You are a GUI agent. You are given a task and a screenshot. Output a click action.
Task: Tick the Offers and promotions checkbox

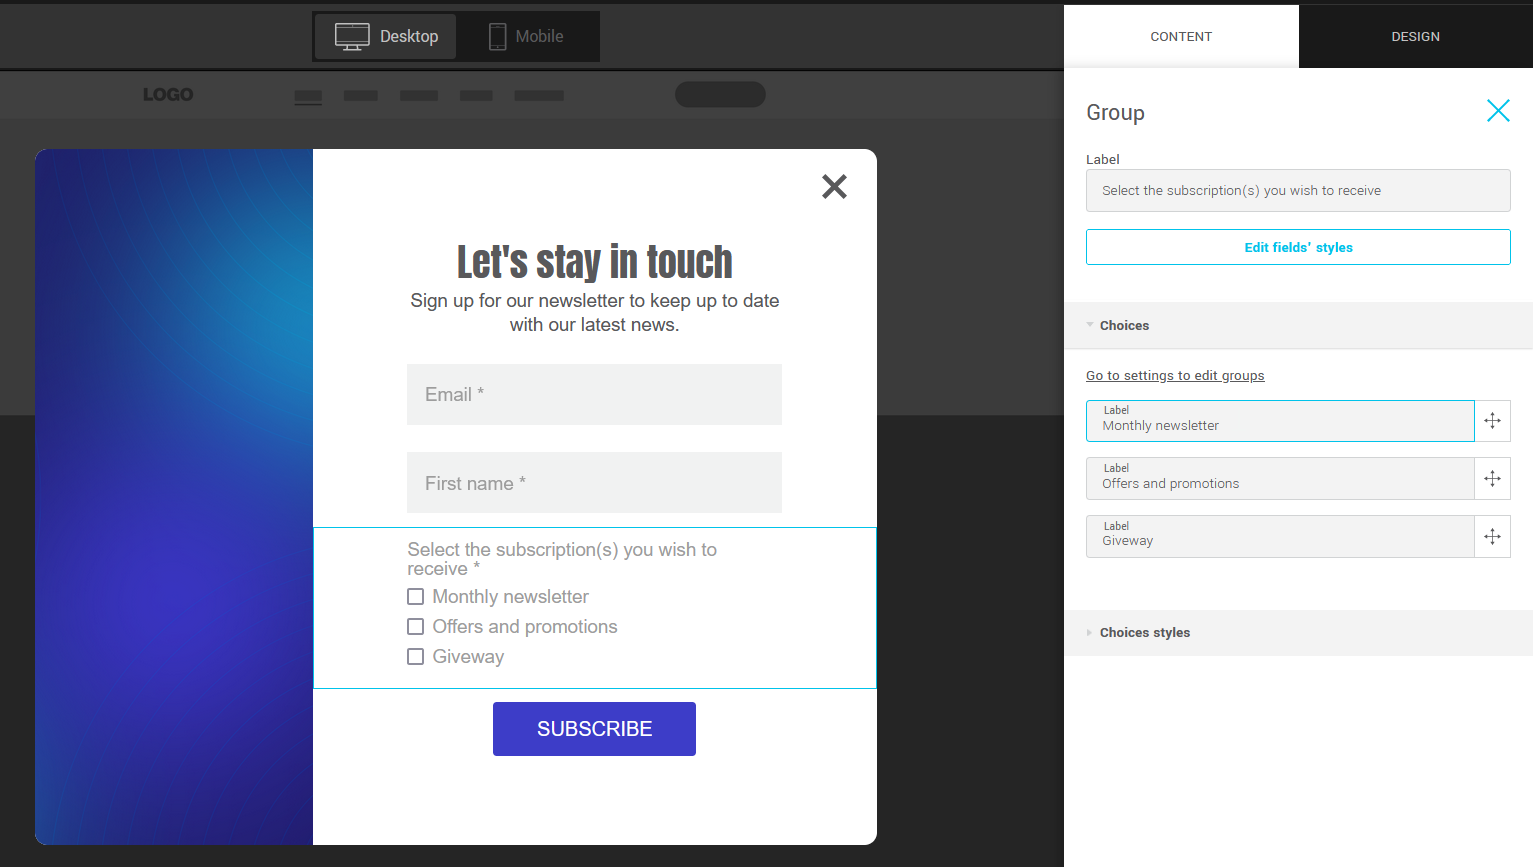416,627
